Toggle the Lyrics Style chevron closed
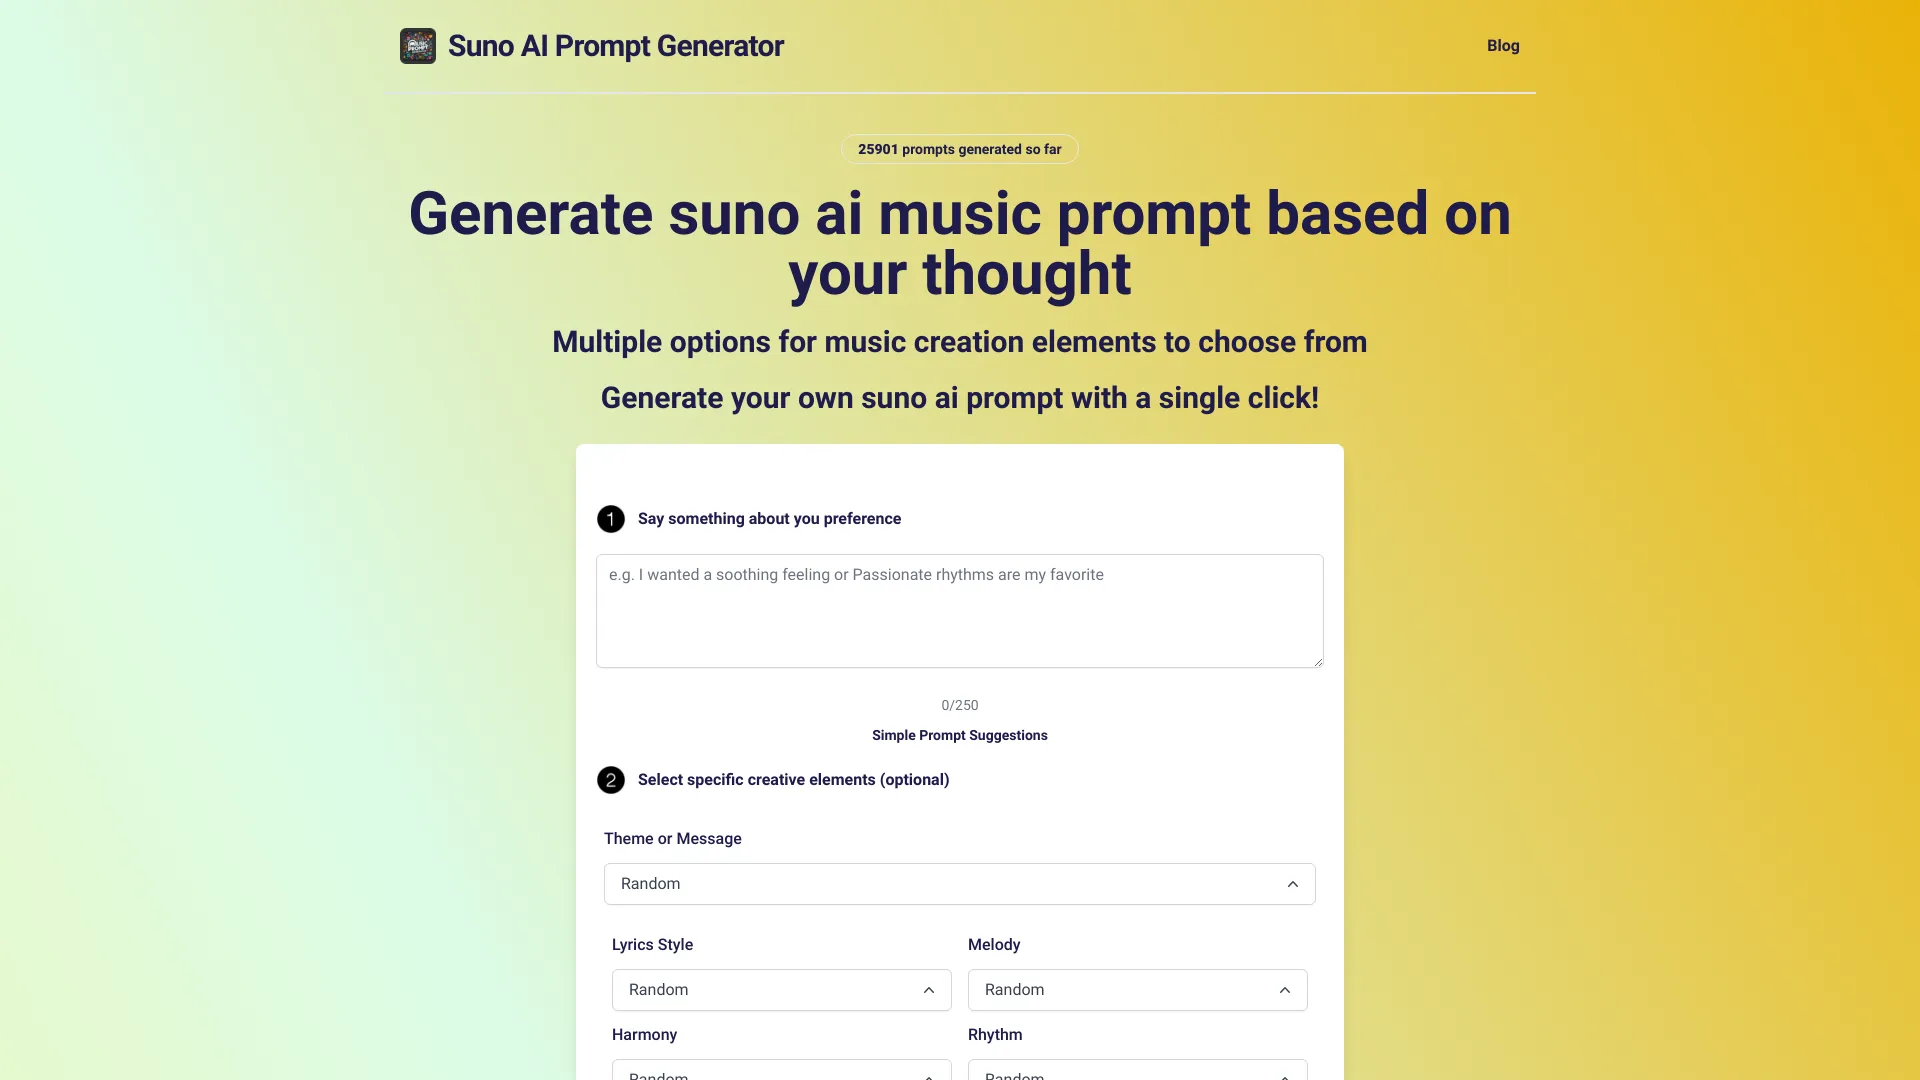Image resolution: width=1920 pixels, height=1080 pixels. [x=930, y=990]
